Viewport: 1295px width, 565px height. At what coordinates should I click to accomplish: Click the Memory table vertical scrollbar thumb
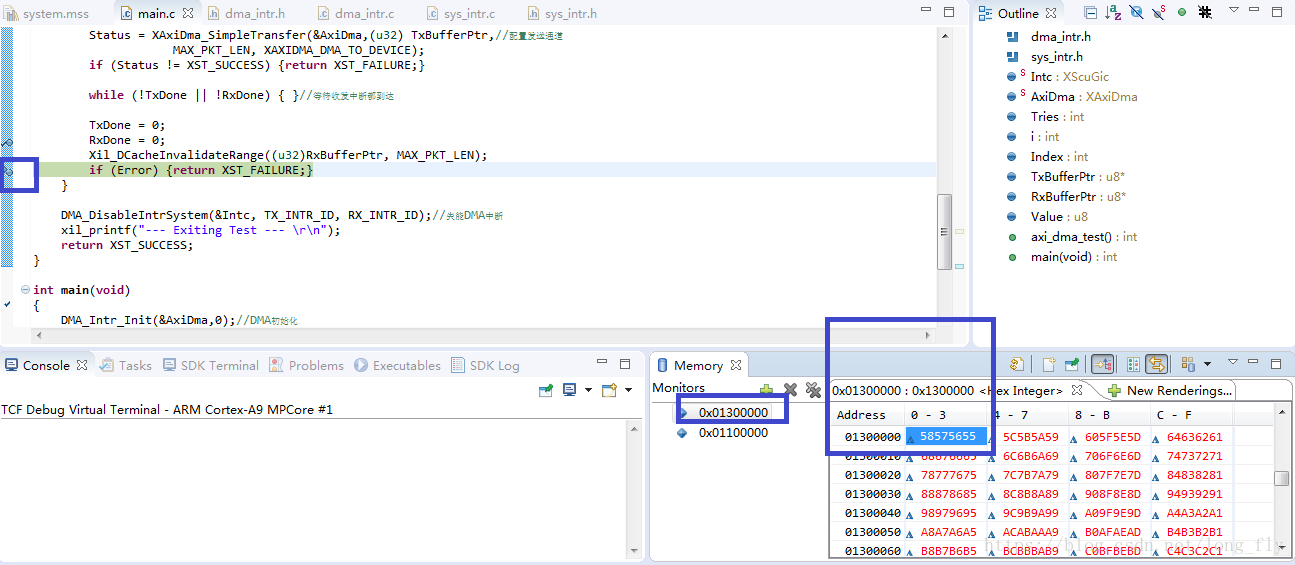1281,477
